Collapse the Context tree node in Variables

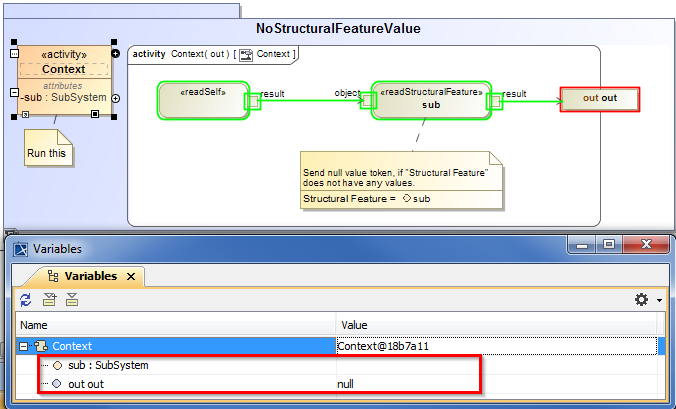(x=24, y=346)
